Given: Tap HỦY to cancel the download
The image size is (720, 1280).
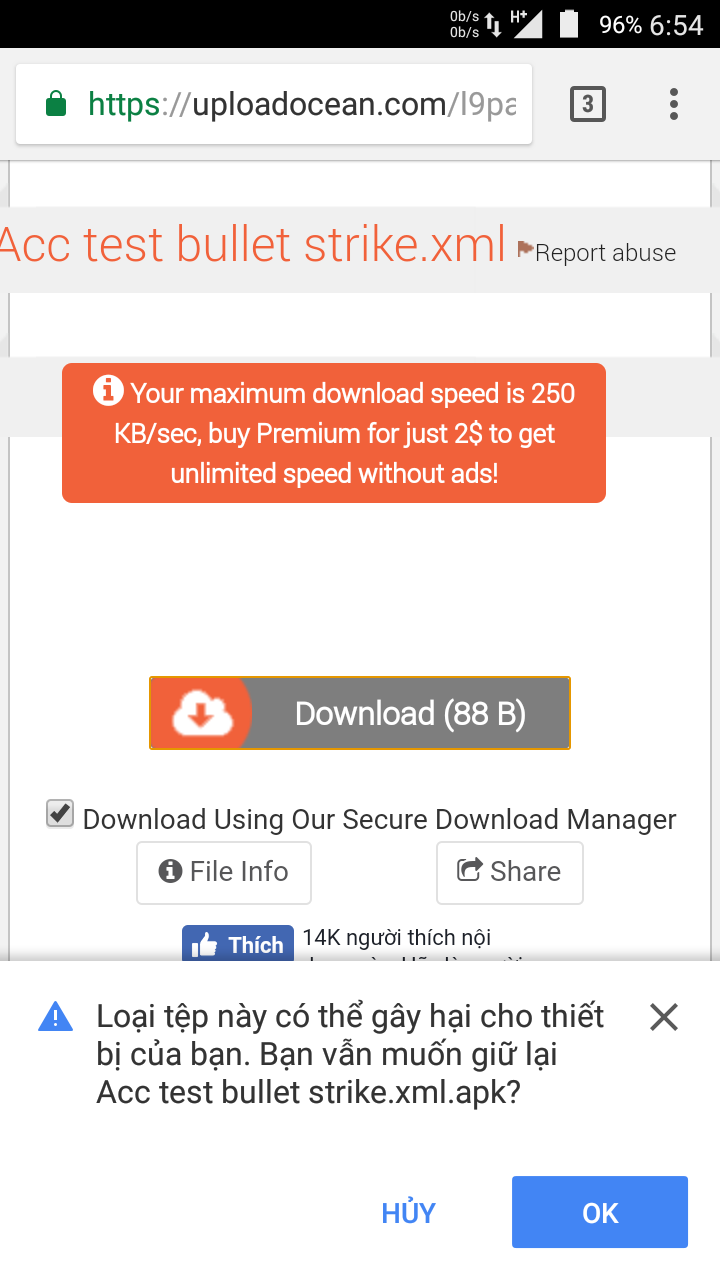Looking at the screenshot, I should tap(408, 1213).
